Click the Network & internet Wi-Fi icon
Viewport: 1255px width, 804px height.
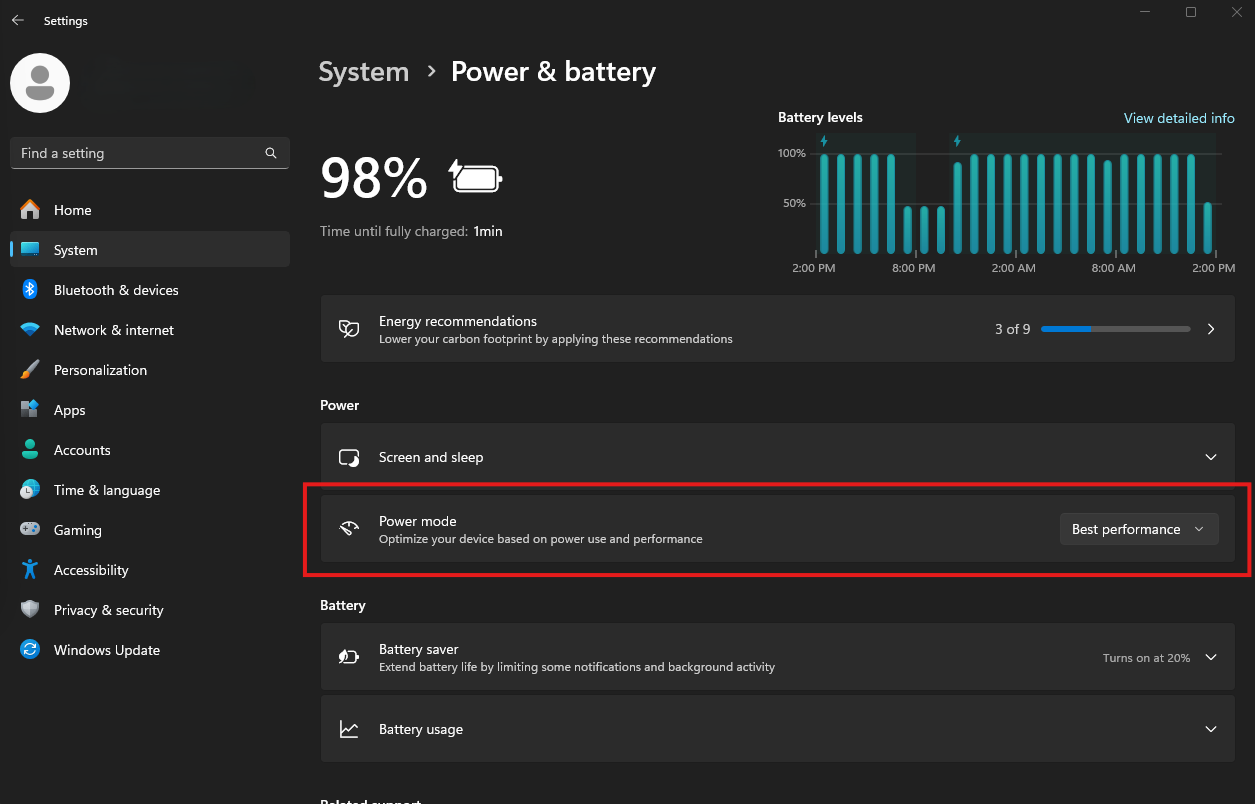tap(30, 330)
